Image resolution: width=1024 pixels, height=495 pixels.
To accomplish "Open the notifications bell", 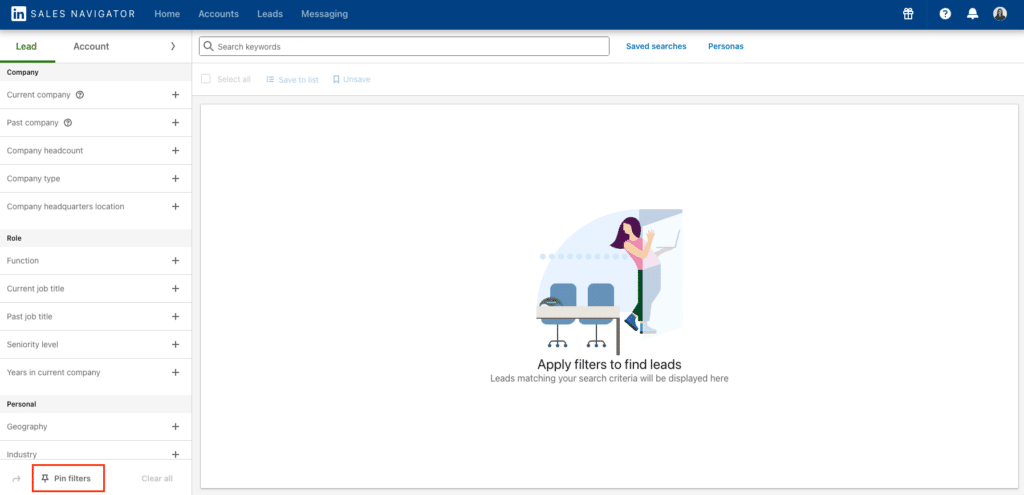I will pyautogui.click(x=973, y=14).
